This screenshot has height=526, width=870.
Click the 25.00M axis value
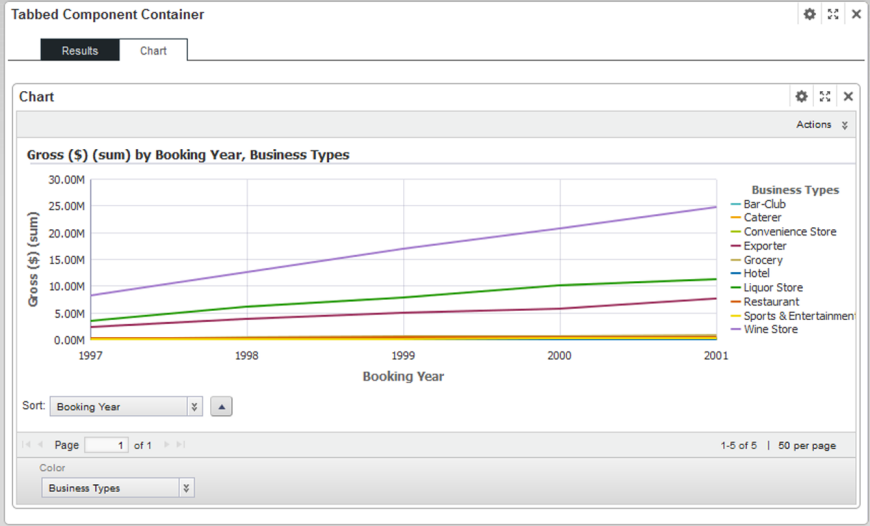[x=67, y=206]
